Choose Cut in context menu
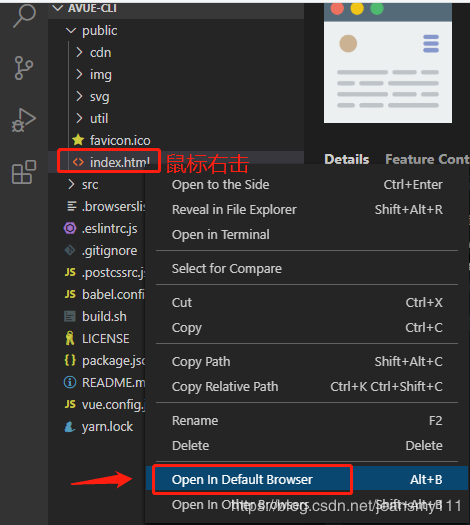The height and width of the screenshot is (525, 470). click(307, 303)
